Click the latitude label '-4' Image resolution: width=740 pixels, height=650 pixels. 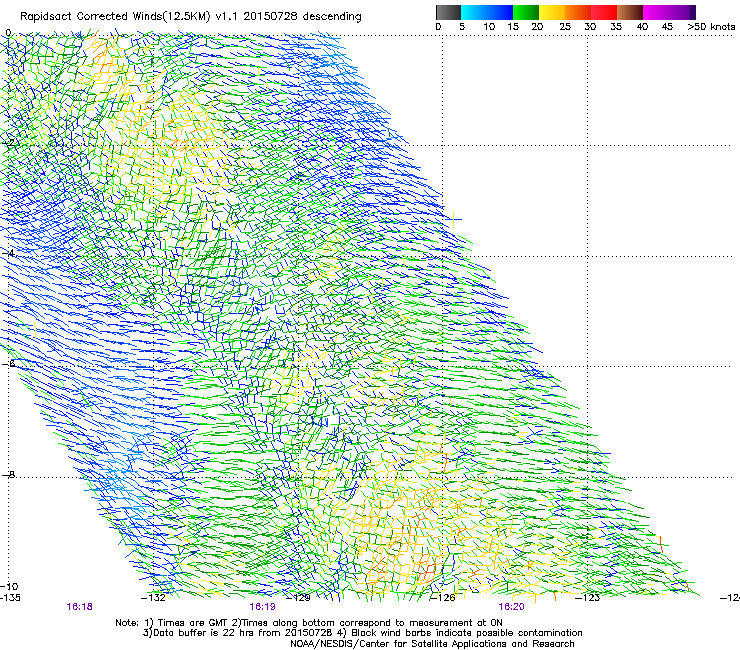click(x=8, y=253)
